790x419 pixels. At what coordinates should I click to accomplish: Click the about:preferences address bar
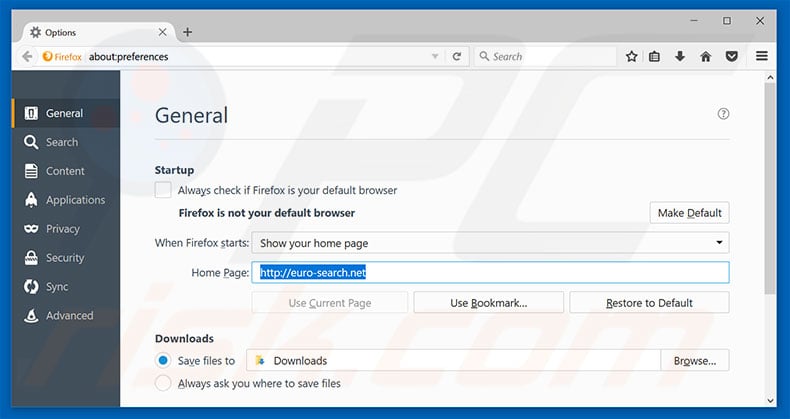point(254,56)
